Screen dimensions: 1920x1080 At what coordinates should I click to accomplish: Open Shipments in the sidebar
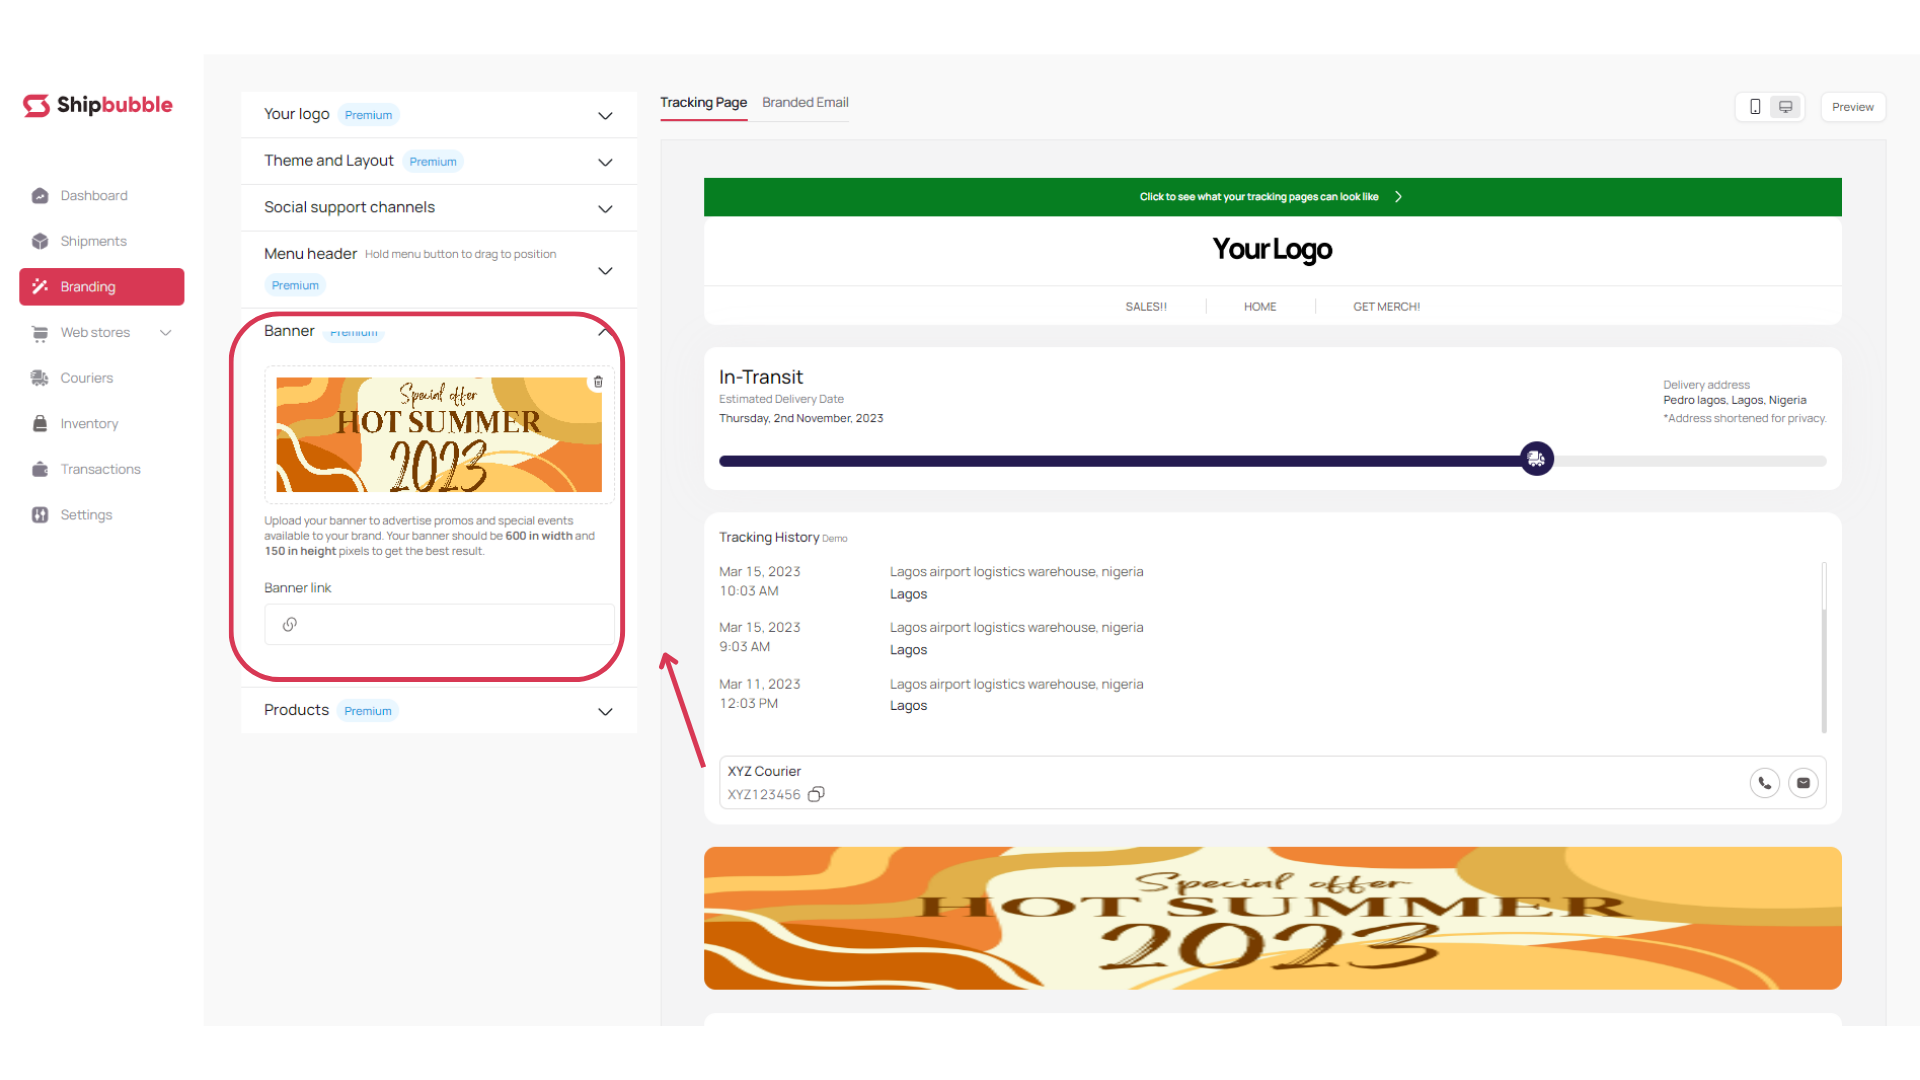pyautogui.click(x=92, y=241)
